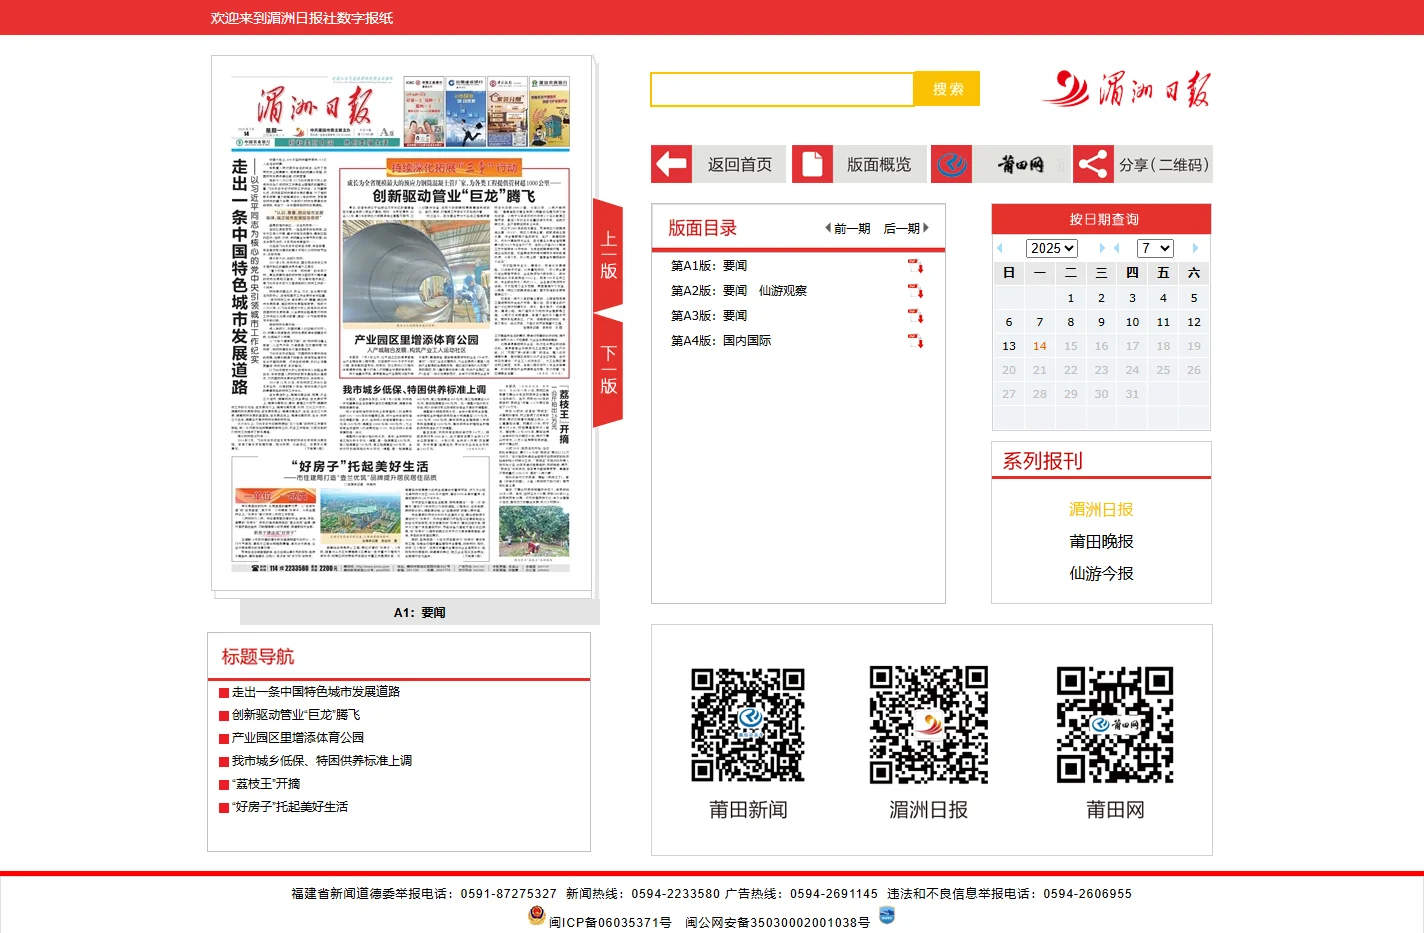Click the 搜索 search button
Viewport: 1424px width, 933px height.
pos(948,89)
